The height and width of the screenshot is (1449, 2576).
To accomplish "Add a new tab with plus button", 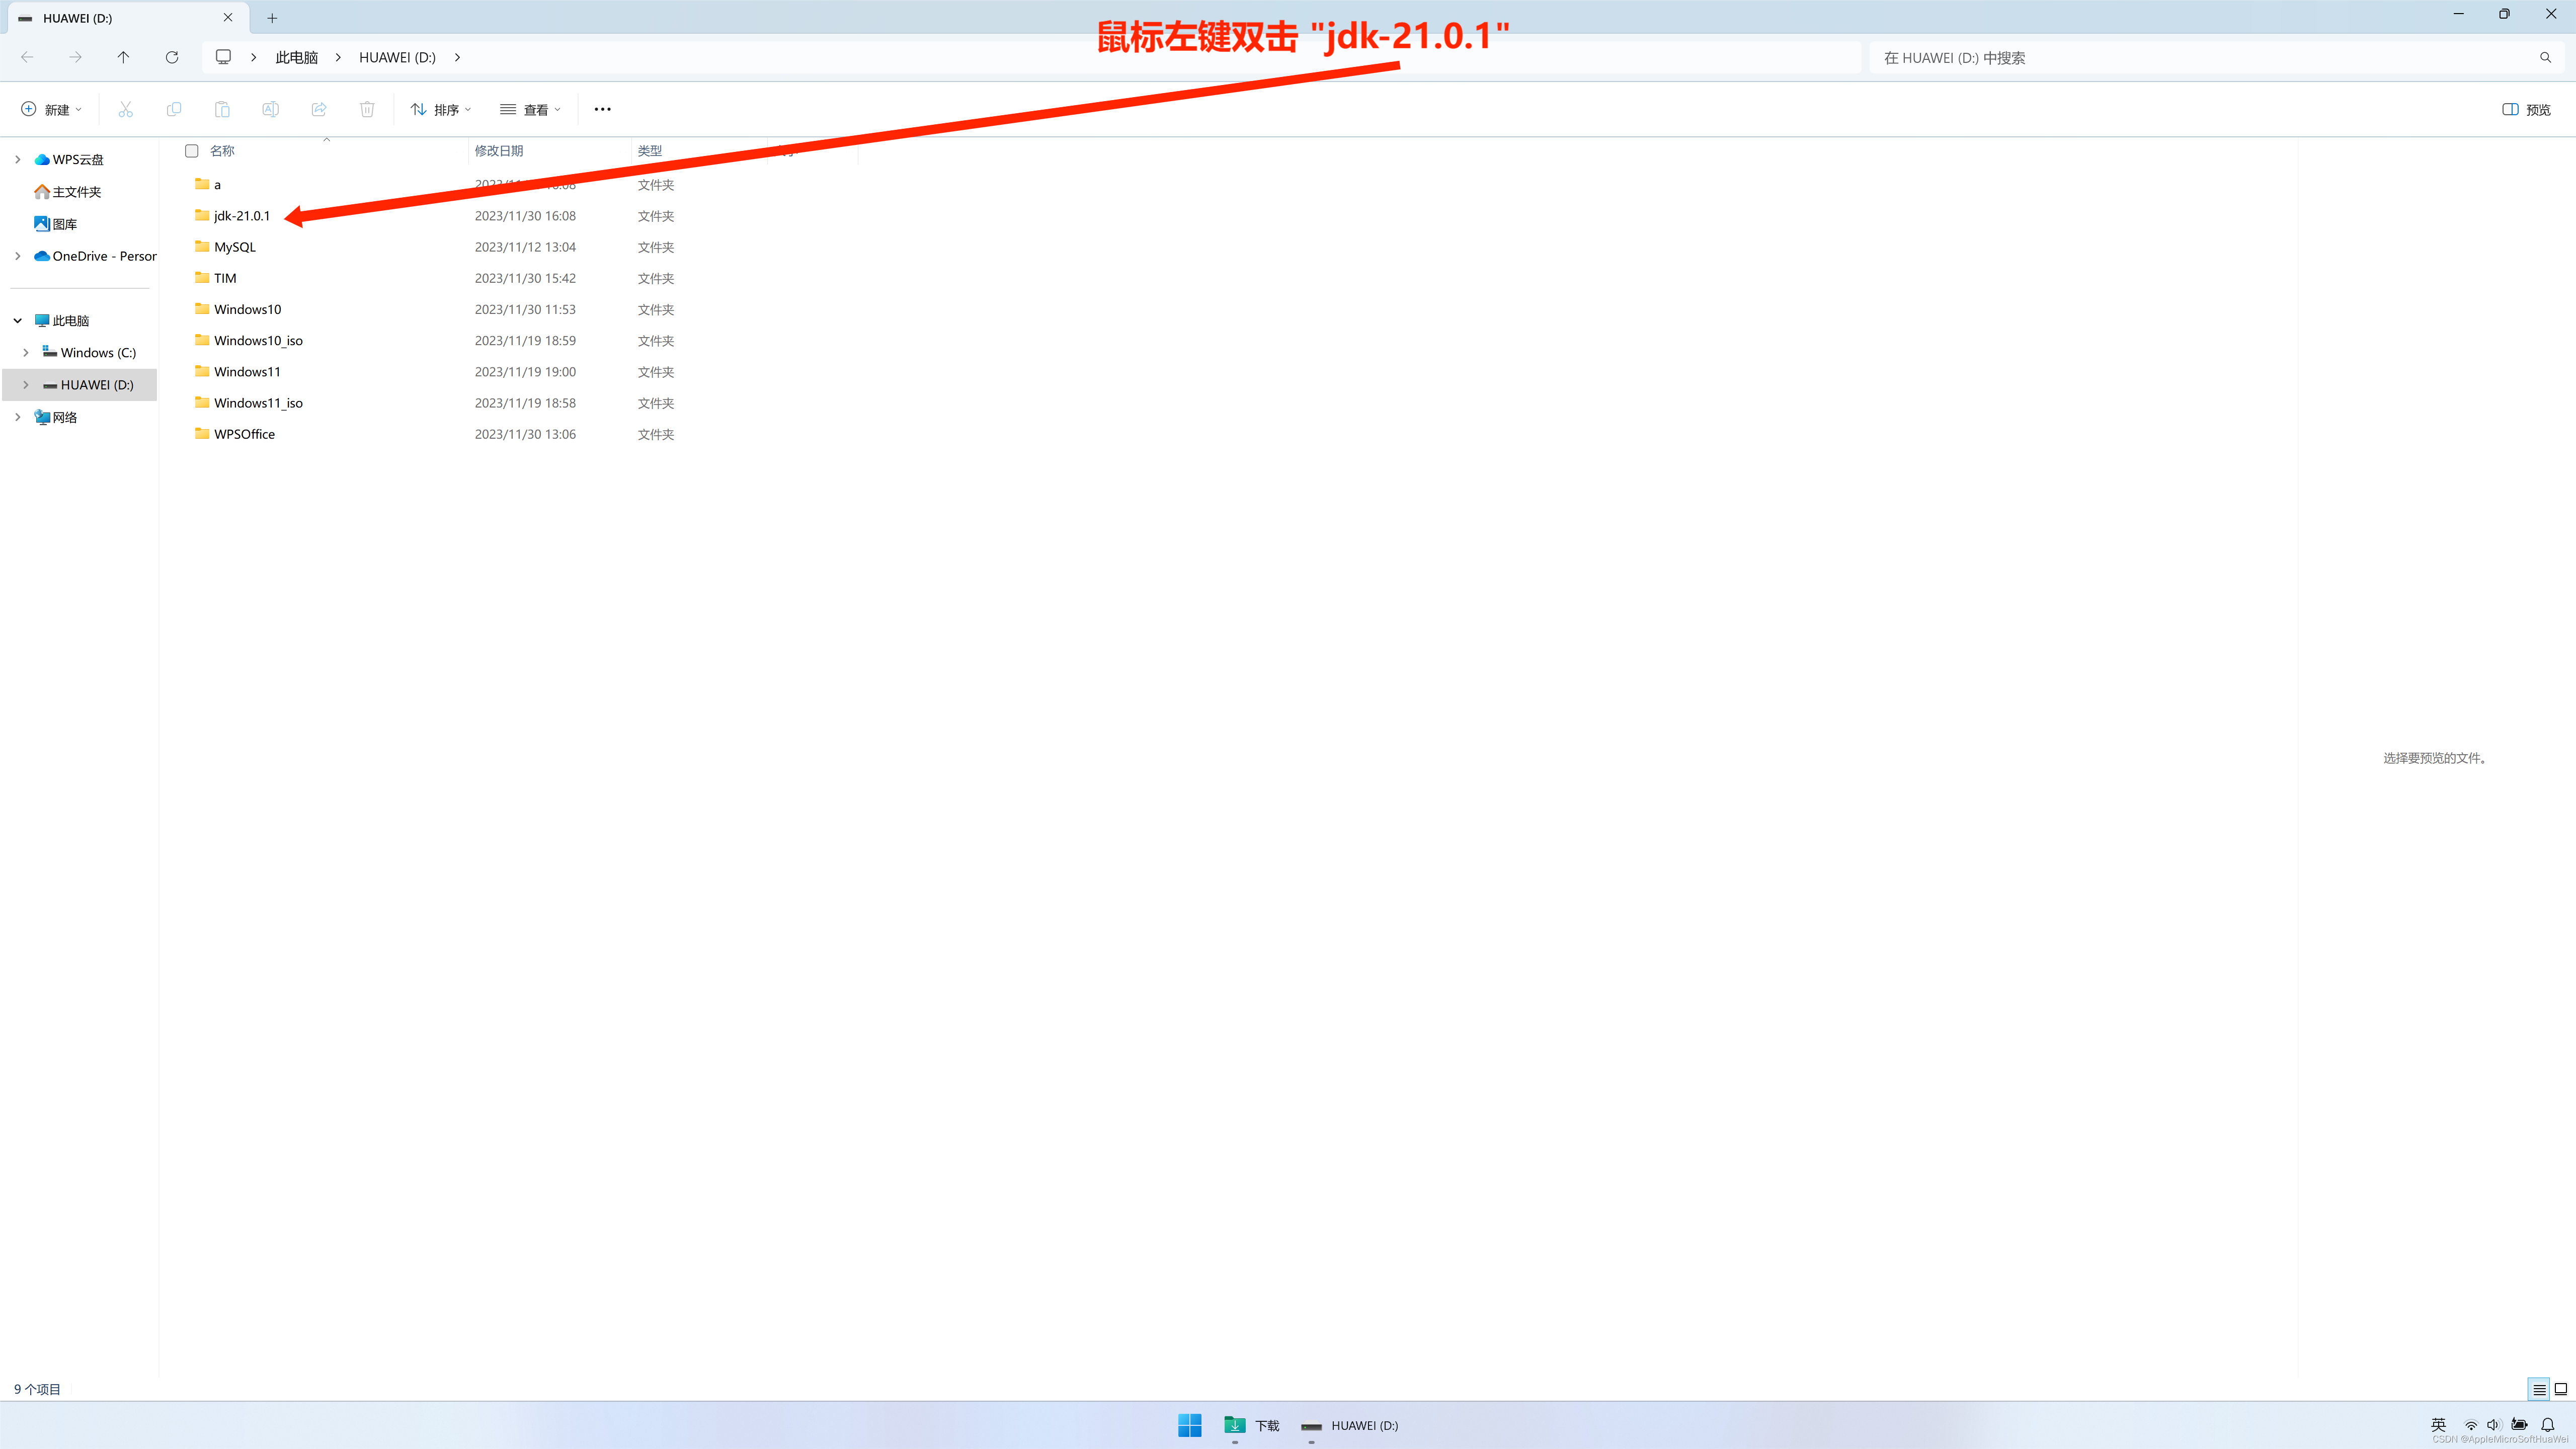I will tap(272, 18).
